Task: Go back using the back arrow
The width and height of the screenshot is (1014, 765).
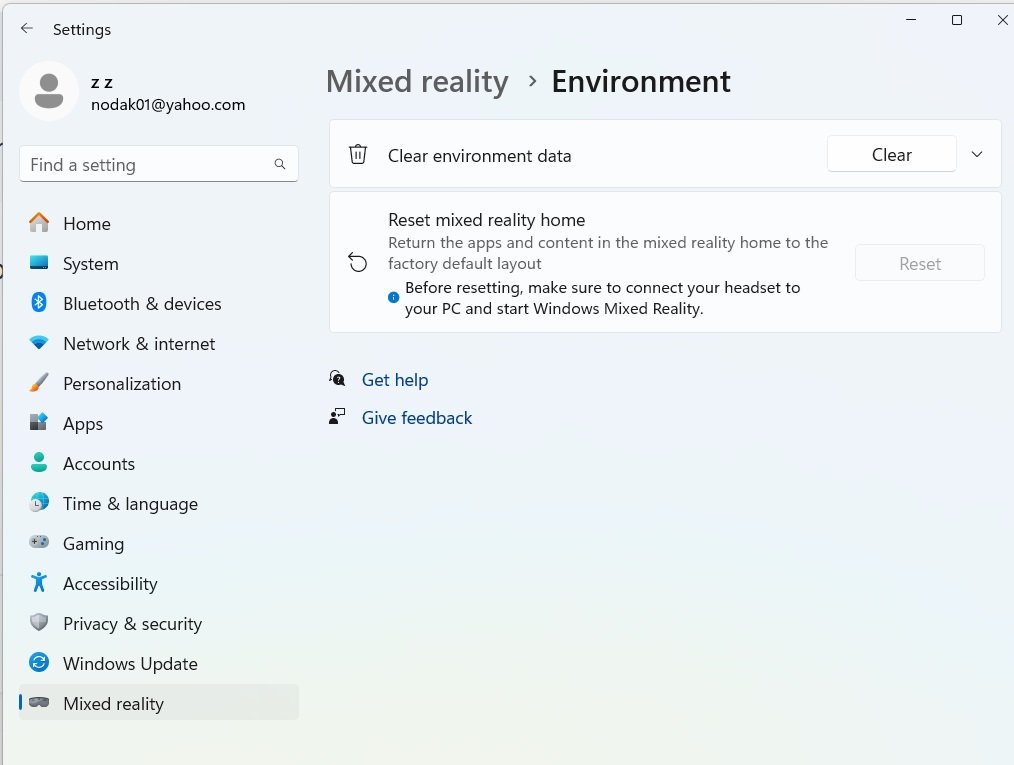Action: (x=27, y=29)
